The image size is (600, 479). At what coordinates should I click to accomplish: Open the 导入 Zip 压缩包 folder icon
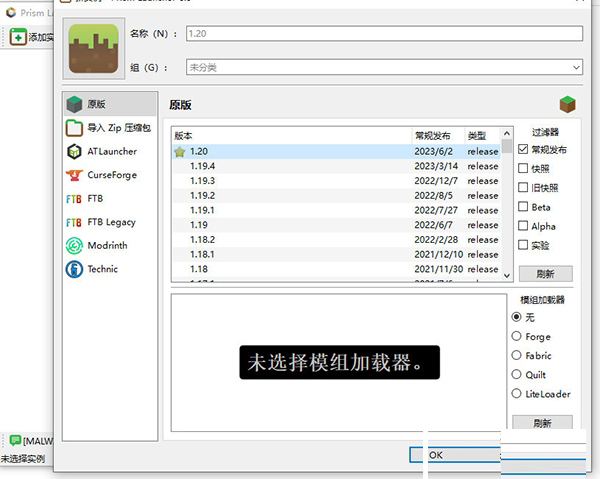74,128
